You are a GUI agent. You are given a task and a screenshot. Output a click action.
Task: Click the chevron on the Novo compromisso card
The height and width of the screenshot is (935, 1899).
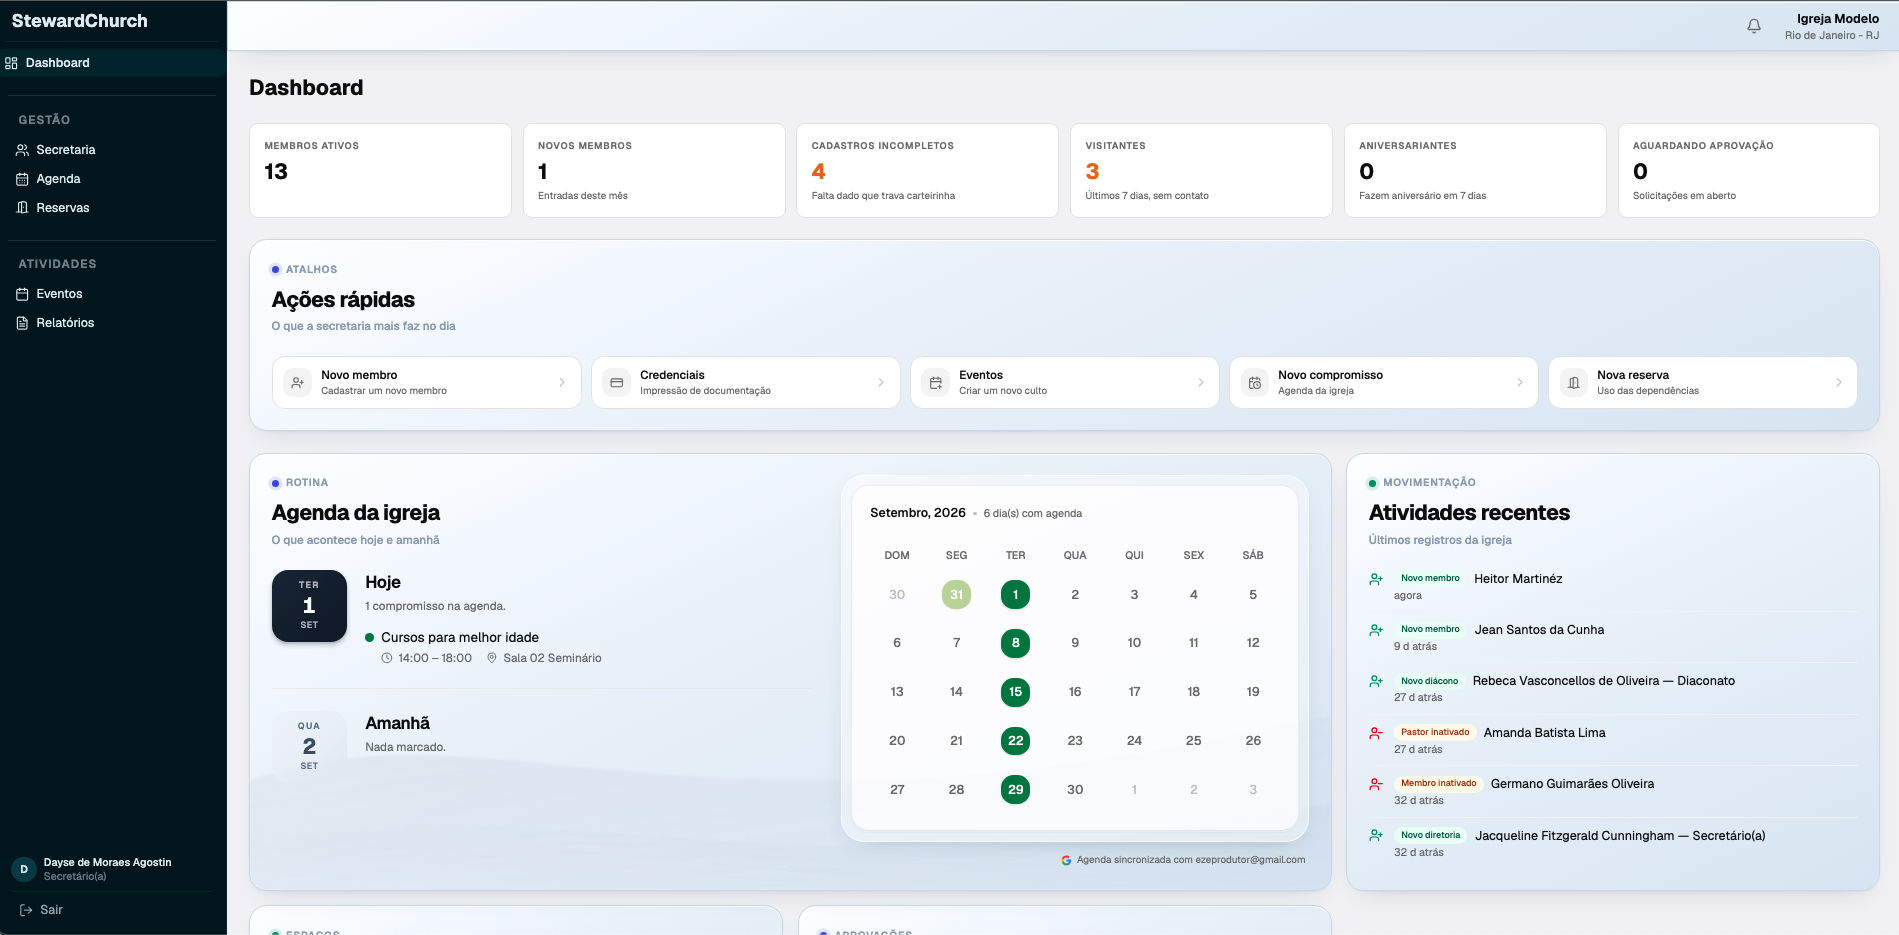pyautogui.click(x=1520, y=383)
